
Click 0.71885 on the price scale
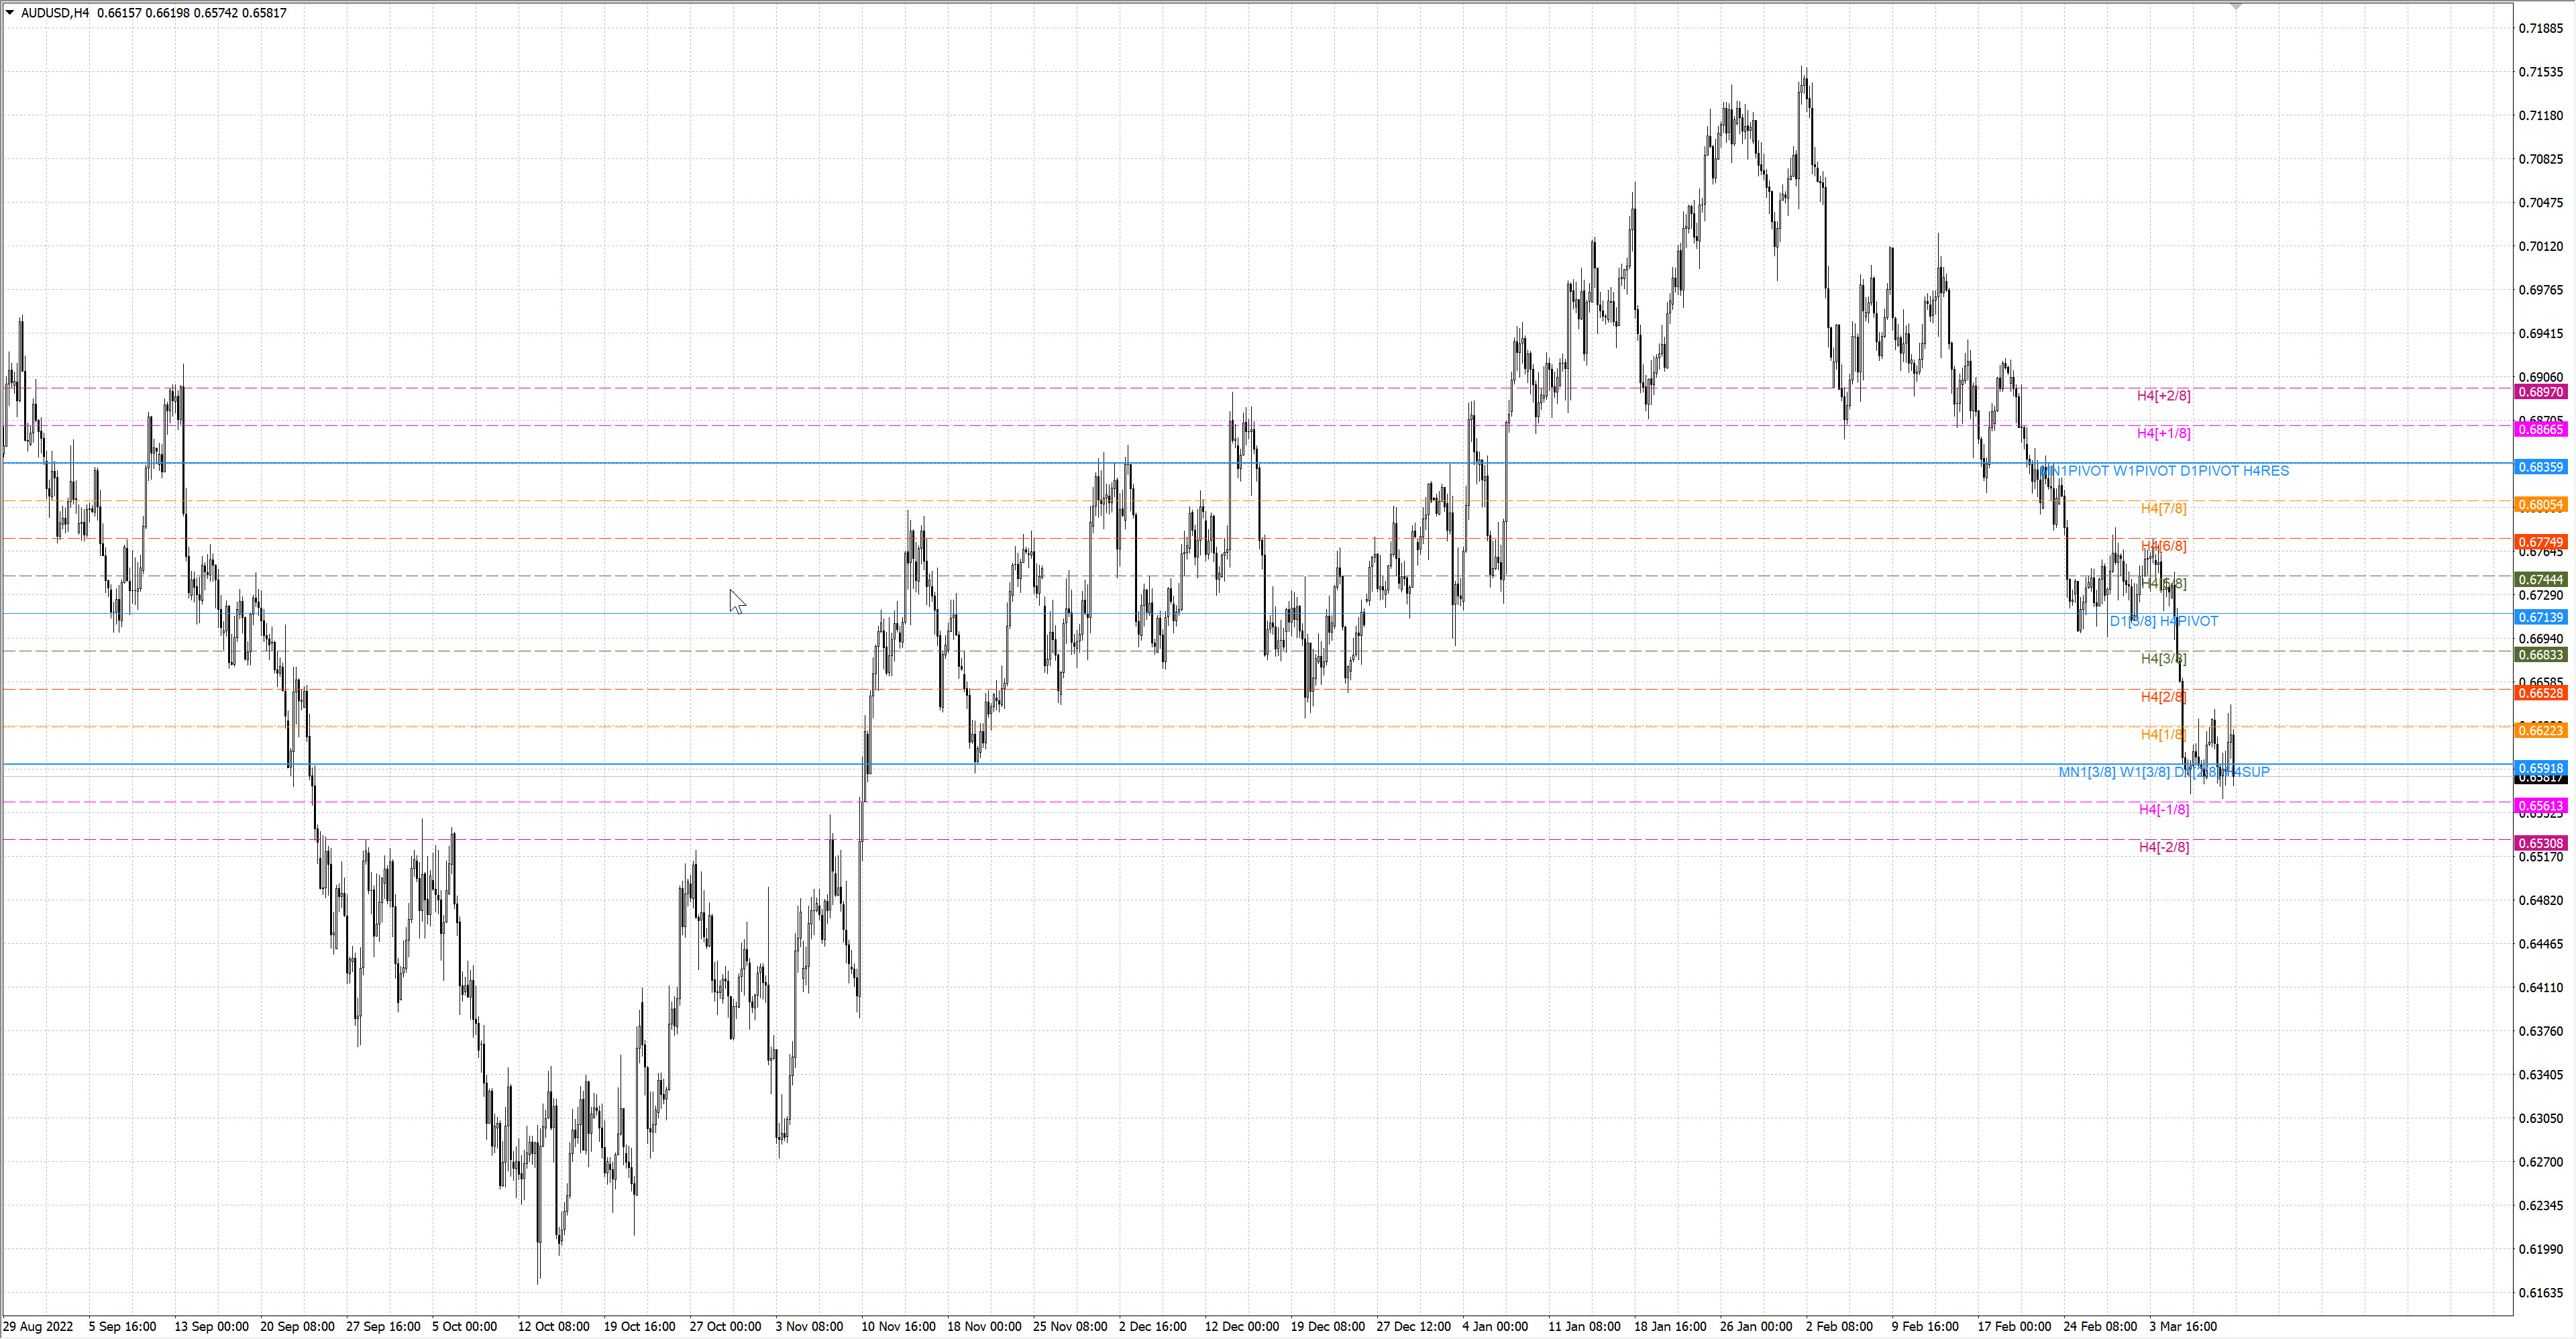tap(2540, 28)
